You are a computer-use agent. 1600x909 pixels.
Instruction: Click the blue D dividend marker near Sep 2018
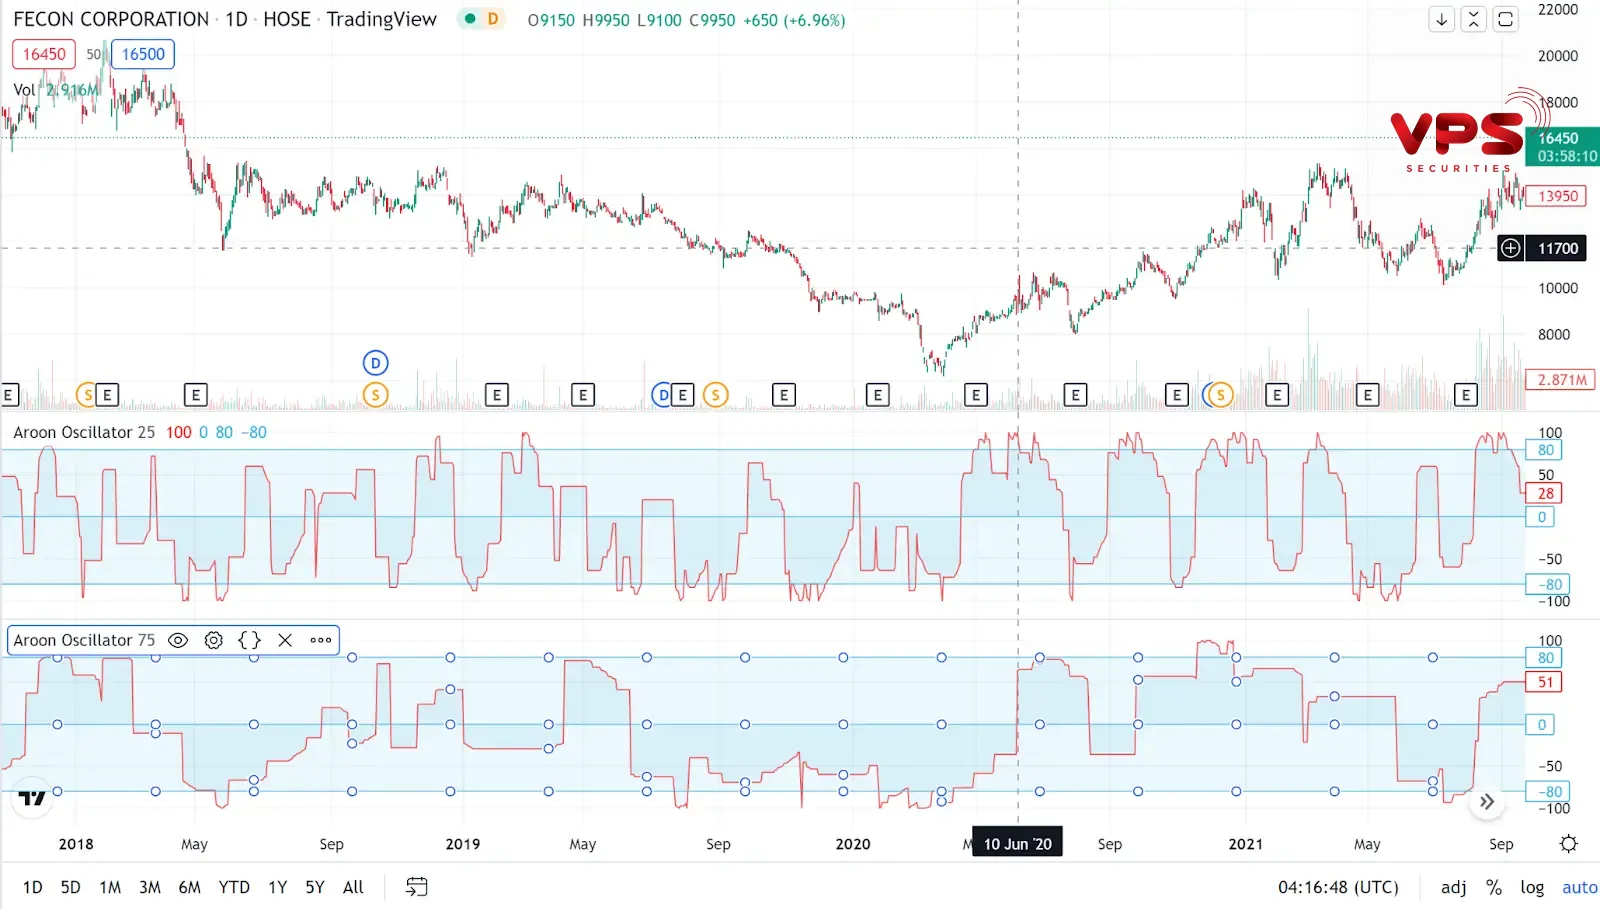[375, 363]
